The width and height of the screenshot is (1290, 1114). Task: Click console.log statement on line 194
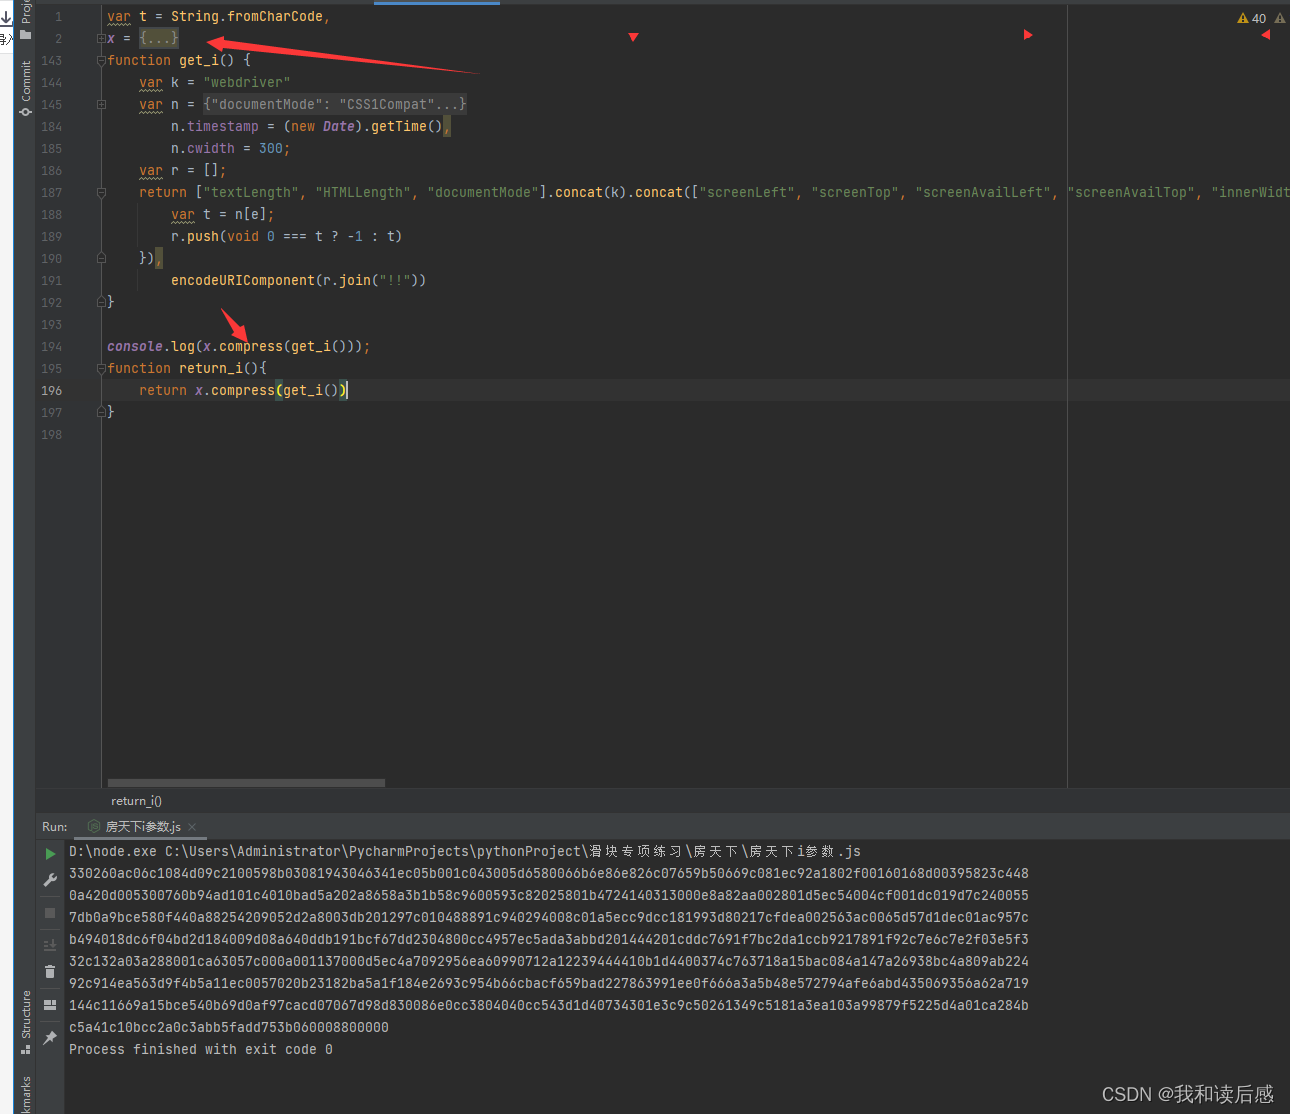click(x=238, y=346)
